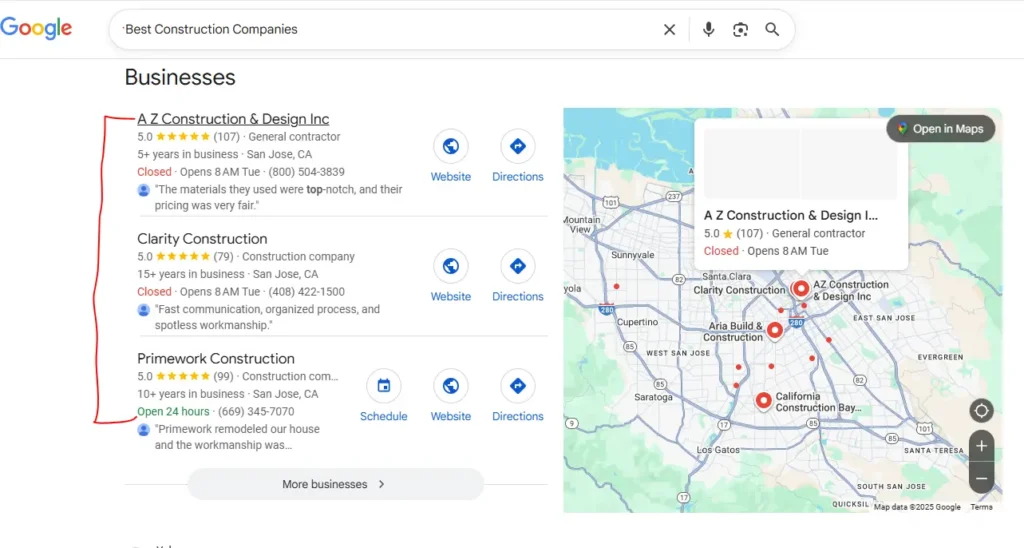Open A Z Construction & Design Inc listing
The image size is (1024, 548).
click(233, 119)
